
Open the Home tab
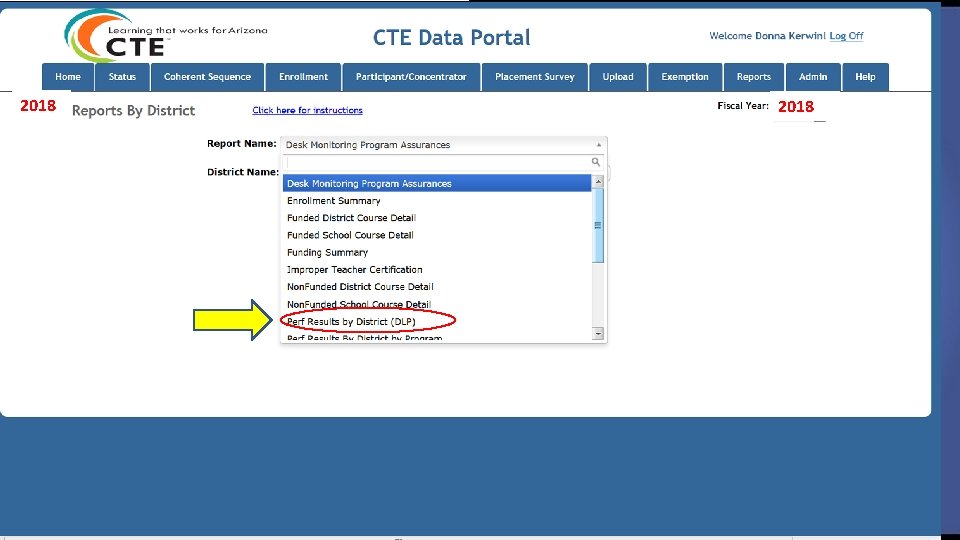(x=68, y=77)
